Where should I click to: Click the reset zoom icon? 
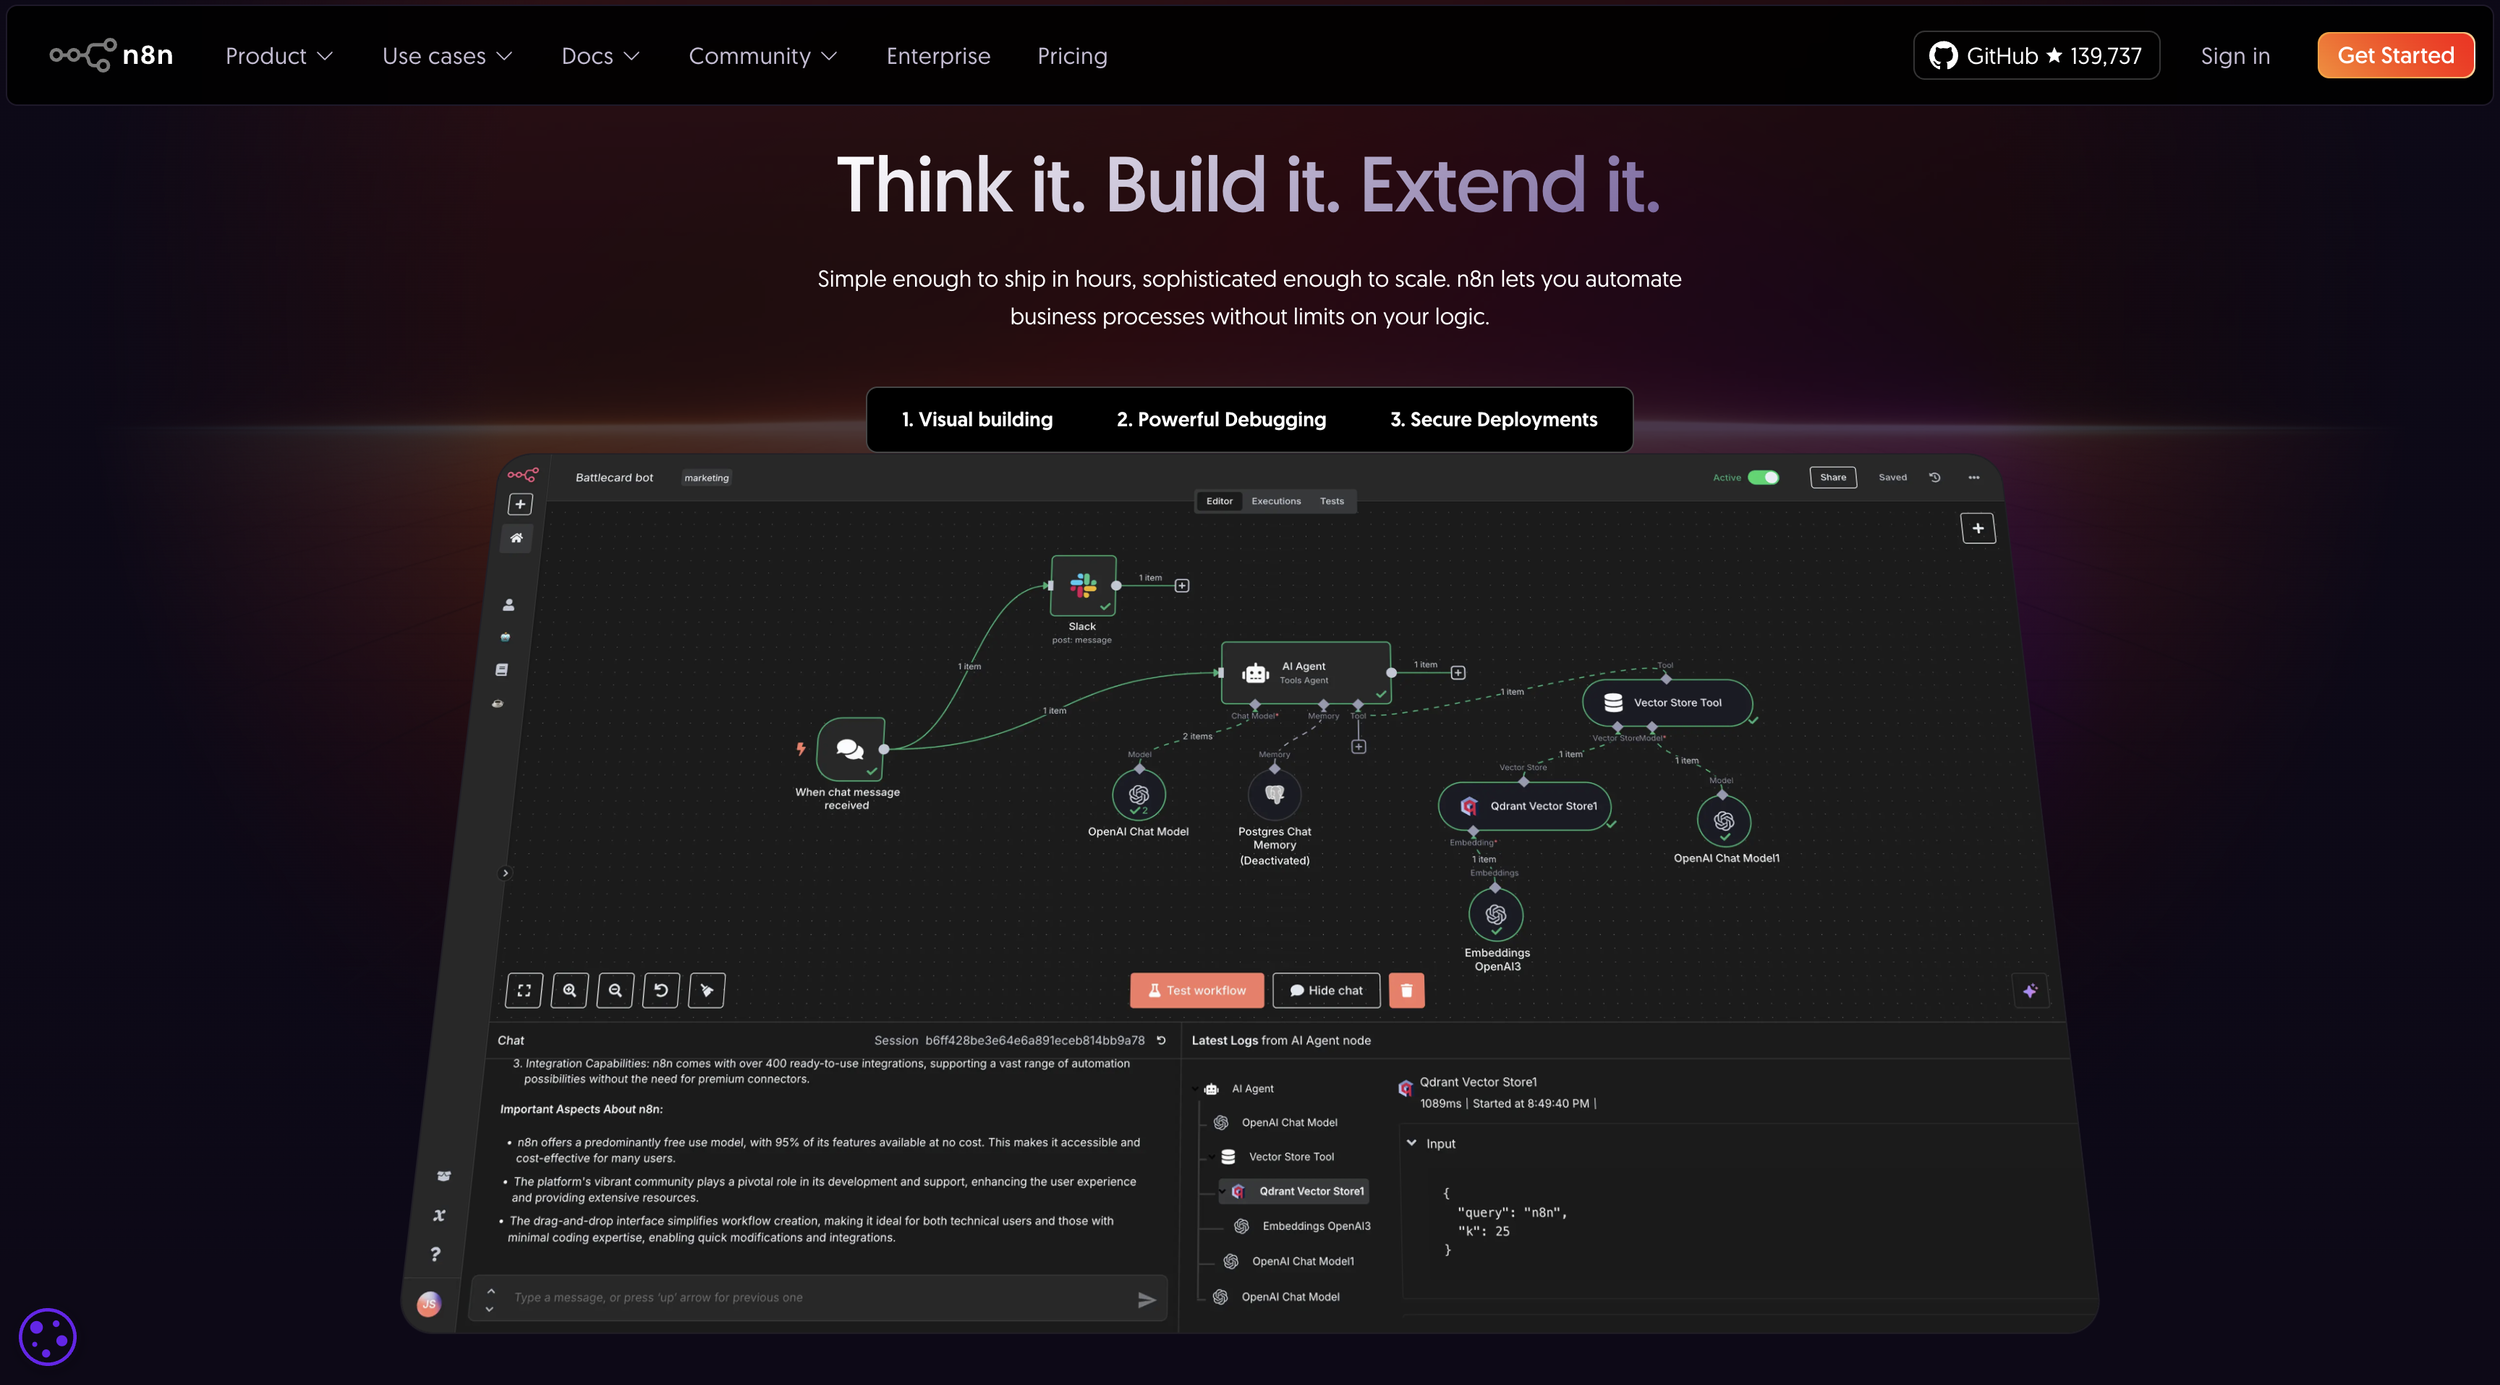[661, 990]
